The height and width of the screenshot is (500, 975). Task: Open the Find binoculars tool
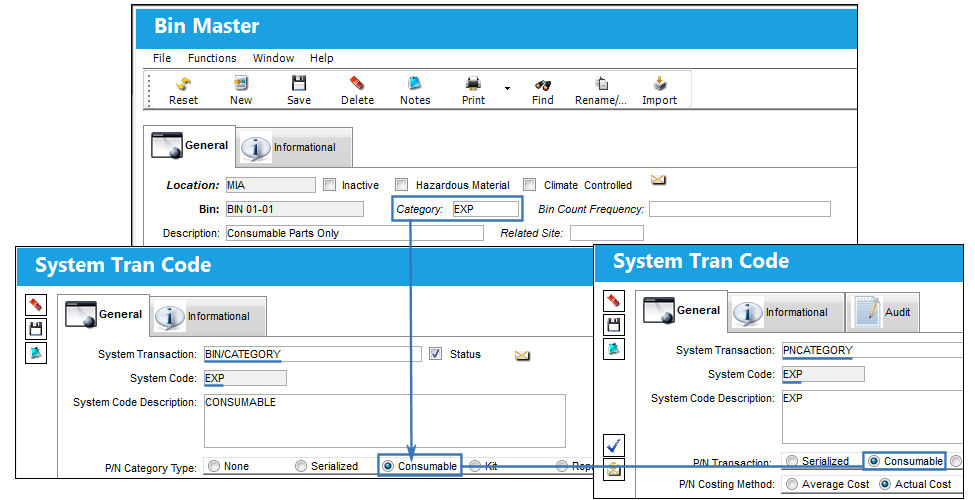tap(542, 85)
